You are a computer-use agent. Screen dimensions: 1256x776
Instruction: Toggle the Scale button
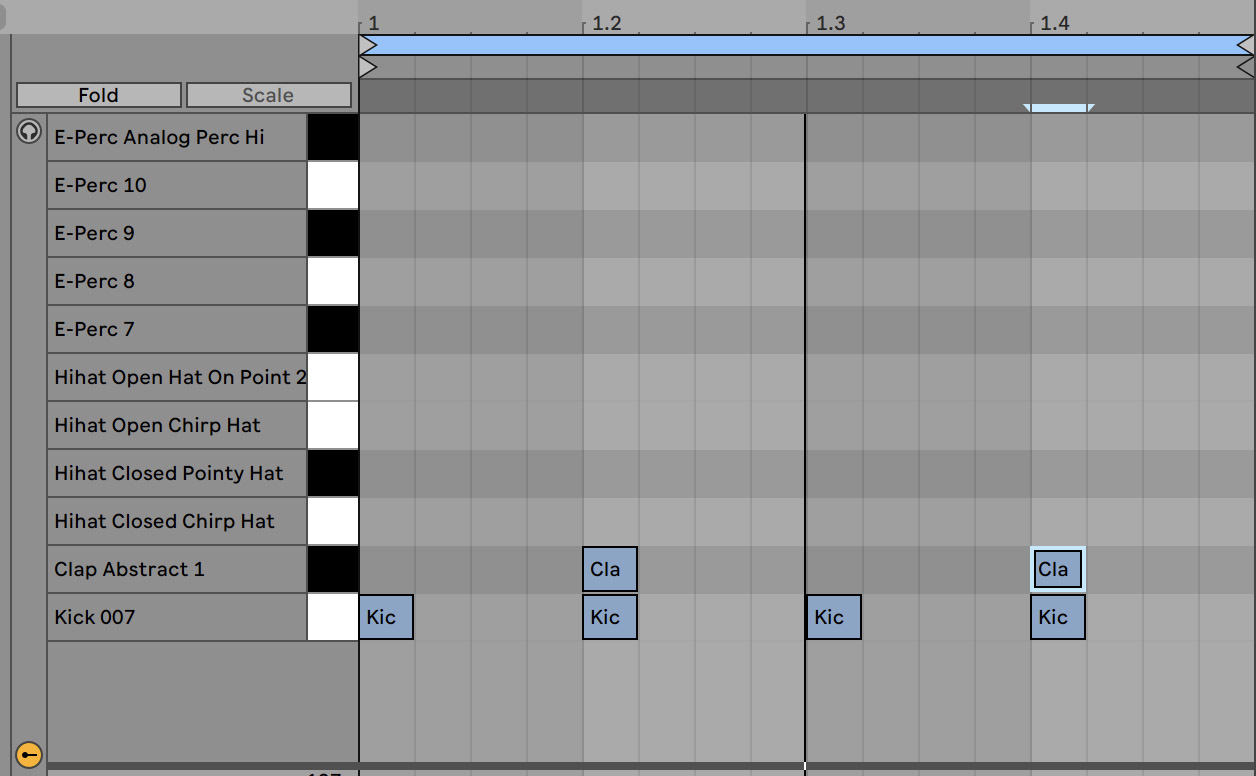pos(268,94)
